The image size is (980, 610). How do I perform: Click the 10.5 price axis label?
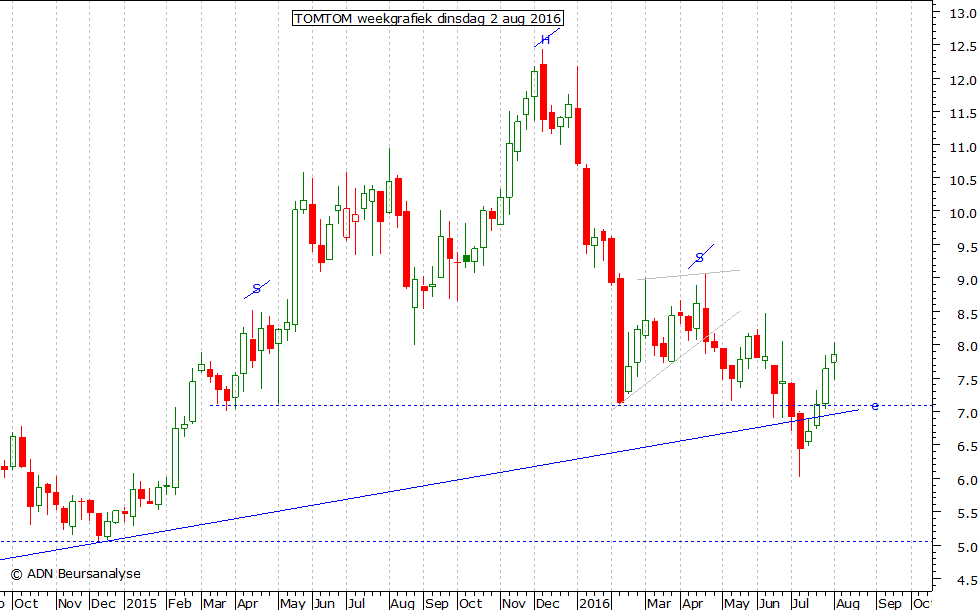pos(963,181)
